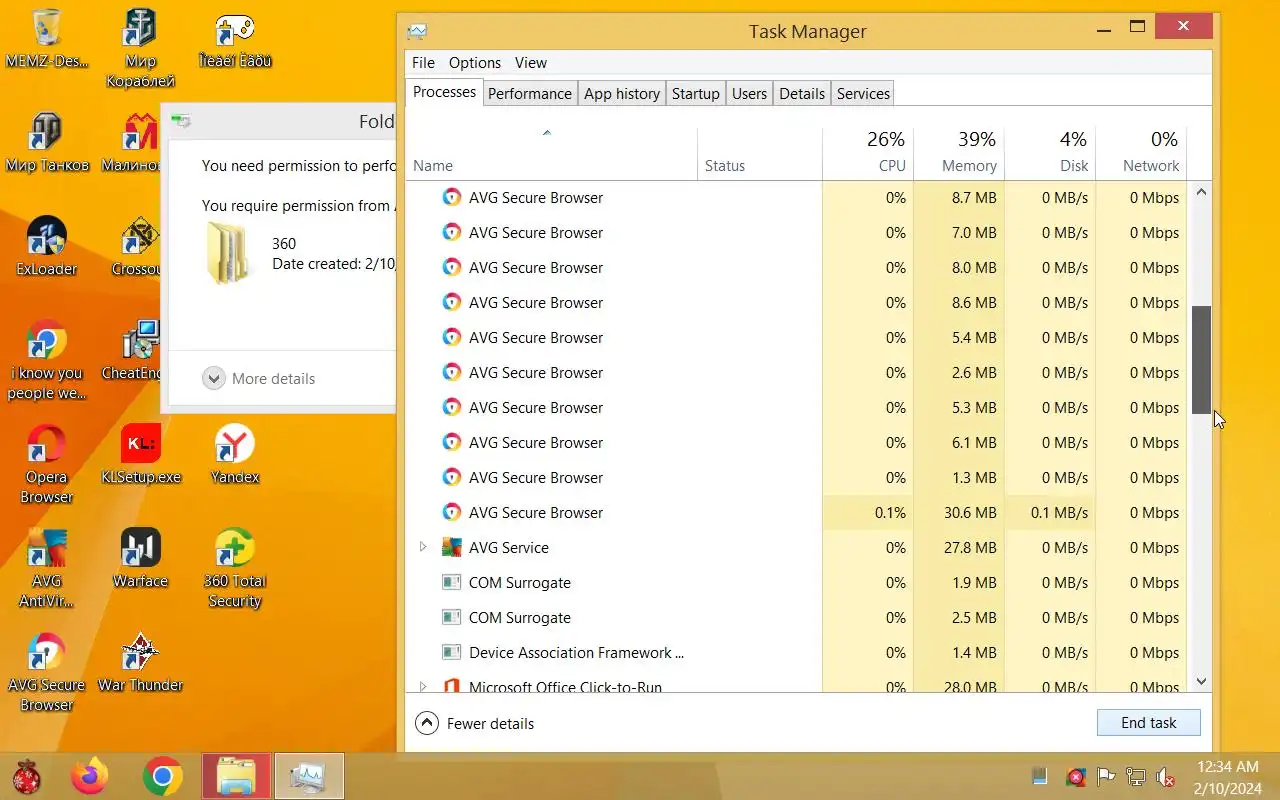This screenshot has height=800, width=1280.
Task: Switch to the Startup tab
Action: [696, 93]
